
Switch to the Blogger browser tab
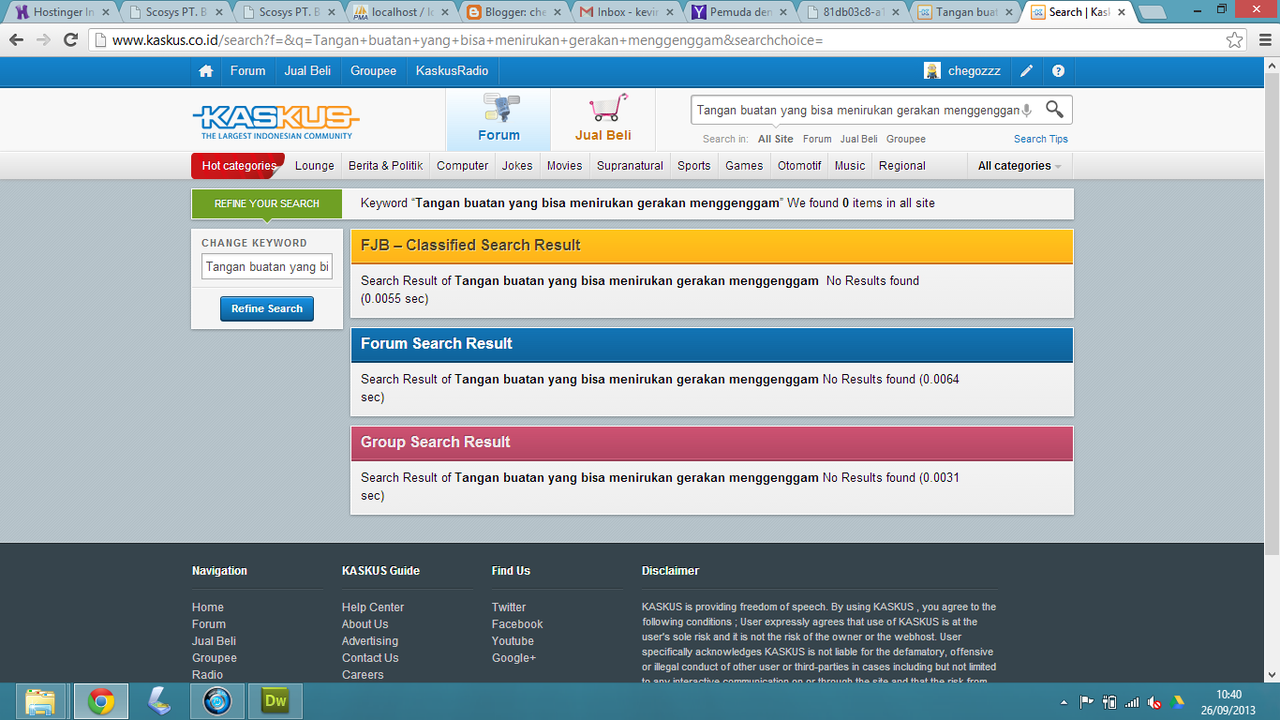pyautogui.click(x=513, y=12)
